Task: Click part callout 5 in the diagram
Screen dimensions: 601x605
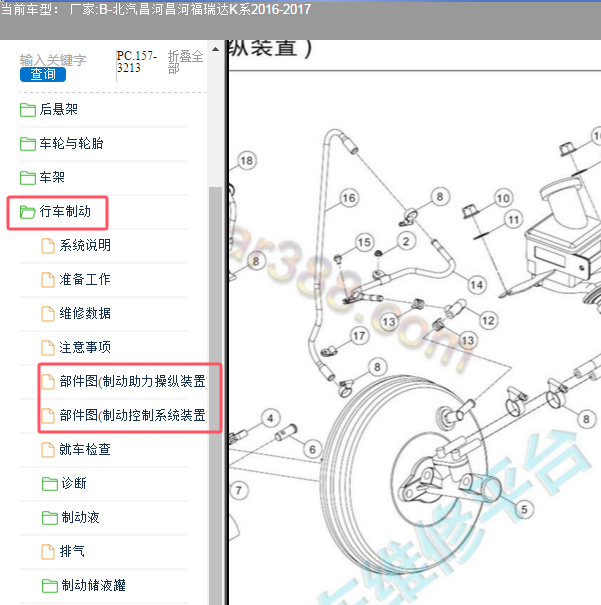Action: point(524,509)
